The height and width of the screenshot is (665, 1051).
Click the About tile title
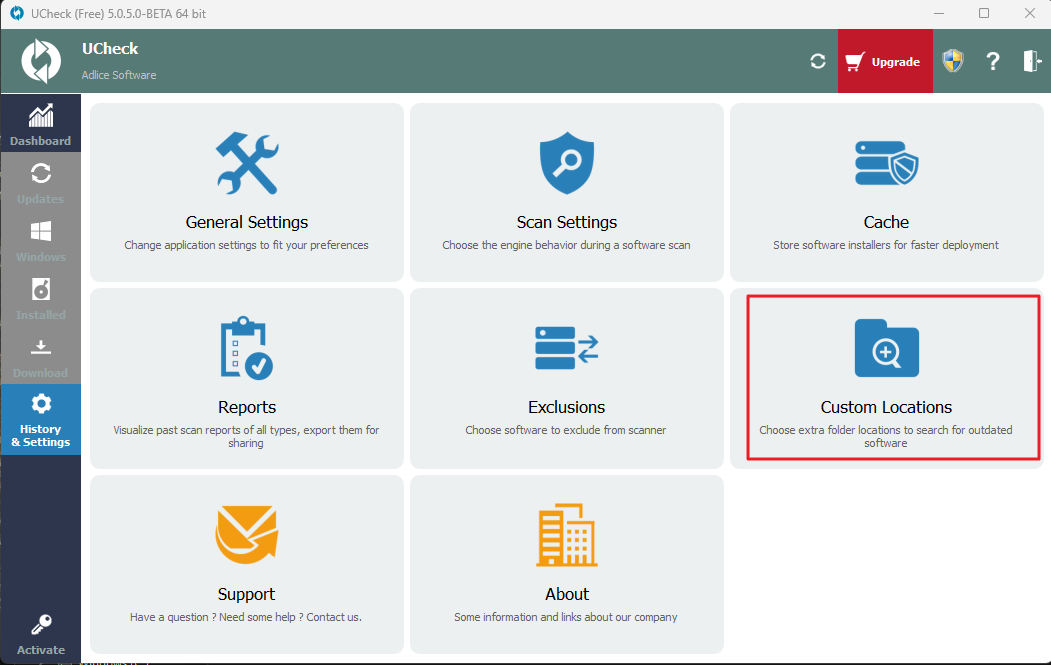[x=567, y=594]
